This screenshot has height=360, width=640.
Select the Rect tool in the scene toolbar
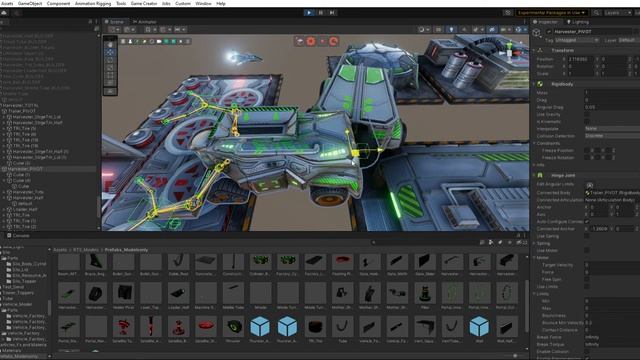[110, 76]
